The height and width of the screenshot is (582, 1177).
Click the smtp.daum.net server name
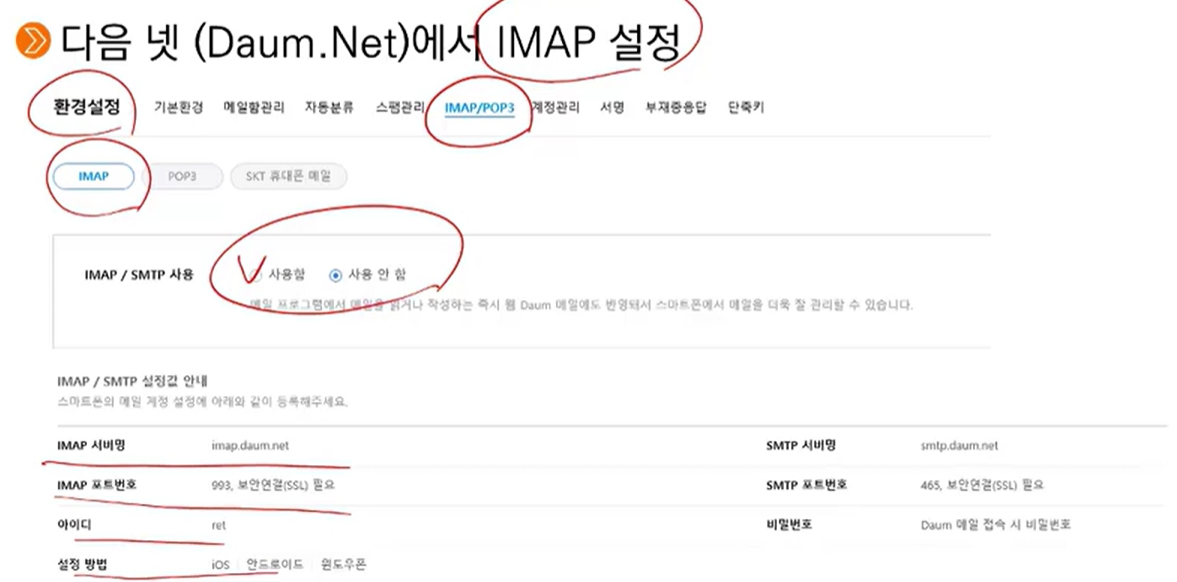959,445
